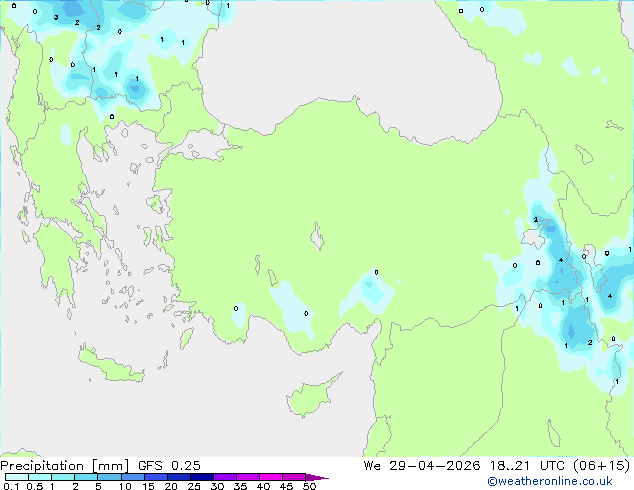Viewport: 634px width, 490px height.
Task: Select the 35–40 mm legend swatch
Action: point(248,477)
